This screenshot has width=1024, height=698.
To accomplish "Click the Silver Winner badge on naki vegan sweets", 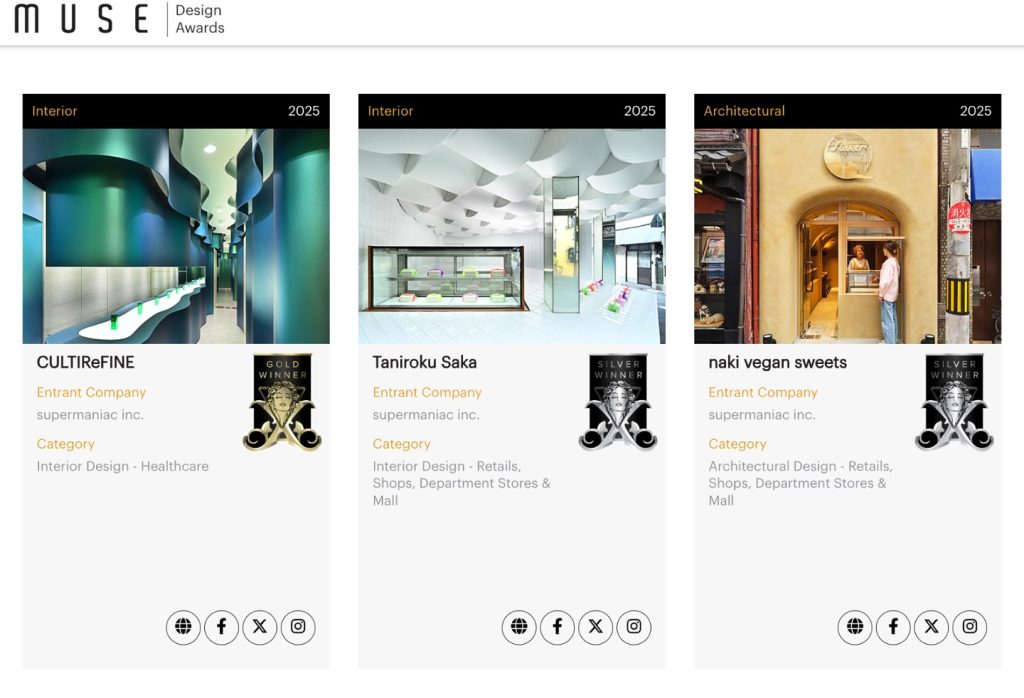I will (954, 402).
